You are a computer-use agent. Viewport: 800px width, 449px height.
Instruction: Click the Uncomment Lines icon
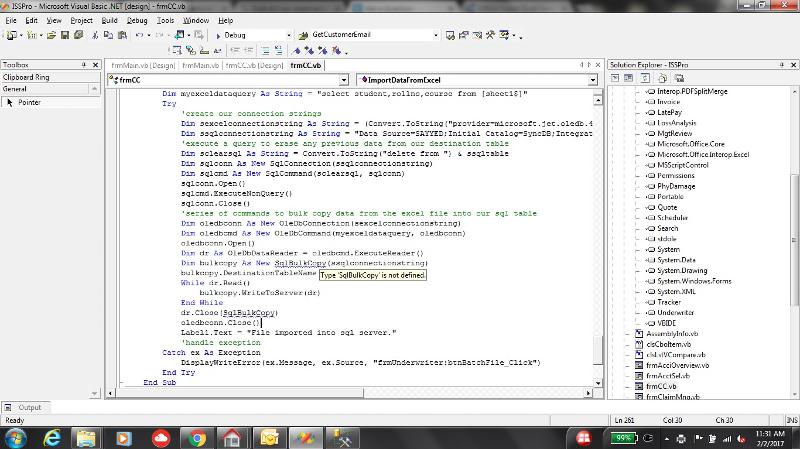(x=279, y=51)
